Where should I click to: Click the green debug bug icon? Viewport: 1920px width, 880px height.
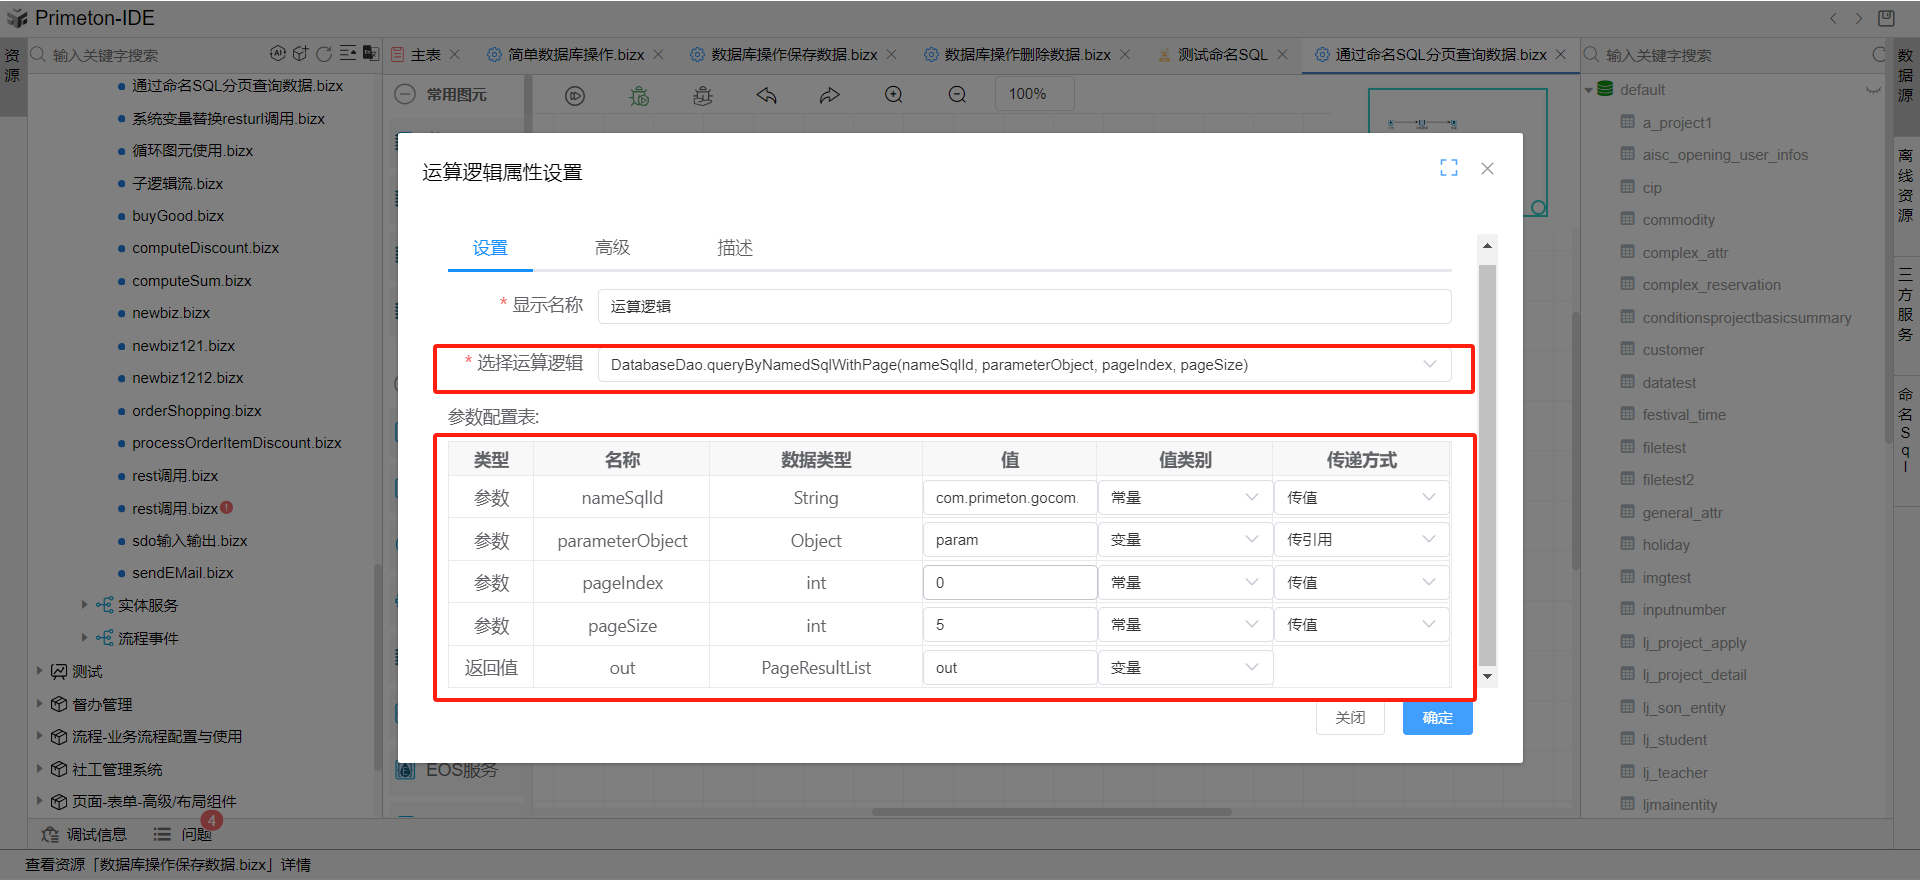[639, 95]
